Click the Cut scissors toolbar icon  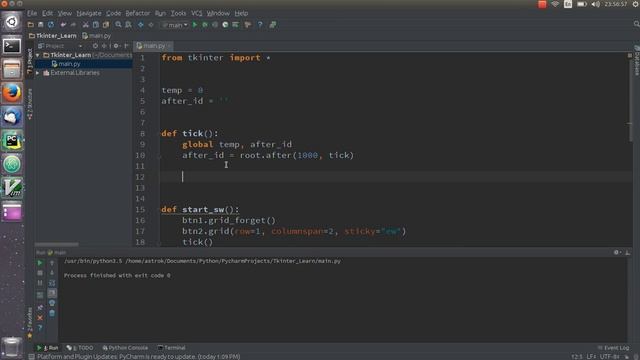click(x=86, y=25)
